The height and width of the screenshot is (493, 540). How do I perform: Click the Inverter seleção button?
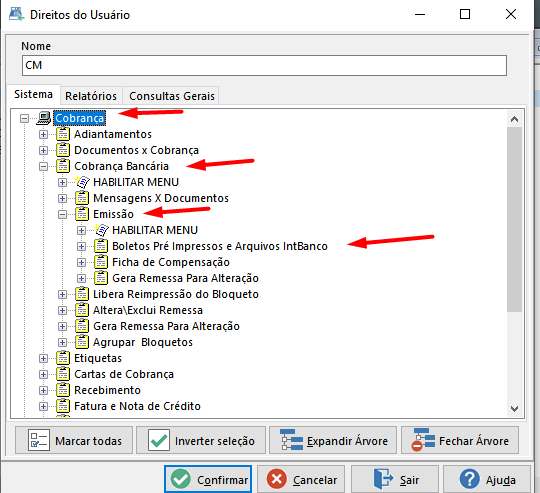click(201, 440)
